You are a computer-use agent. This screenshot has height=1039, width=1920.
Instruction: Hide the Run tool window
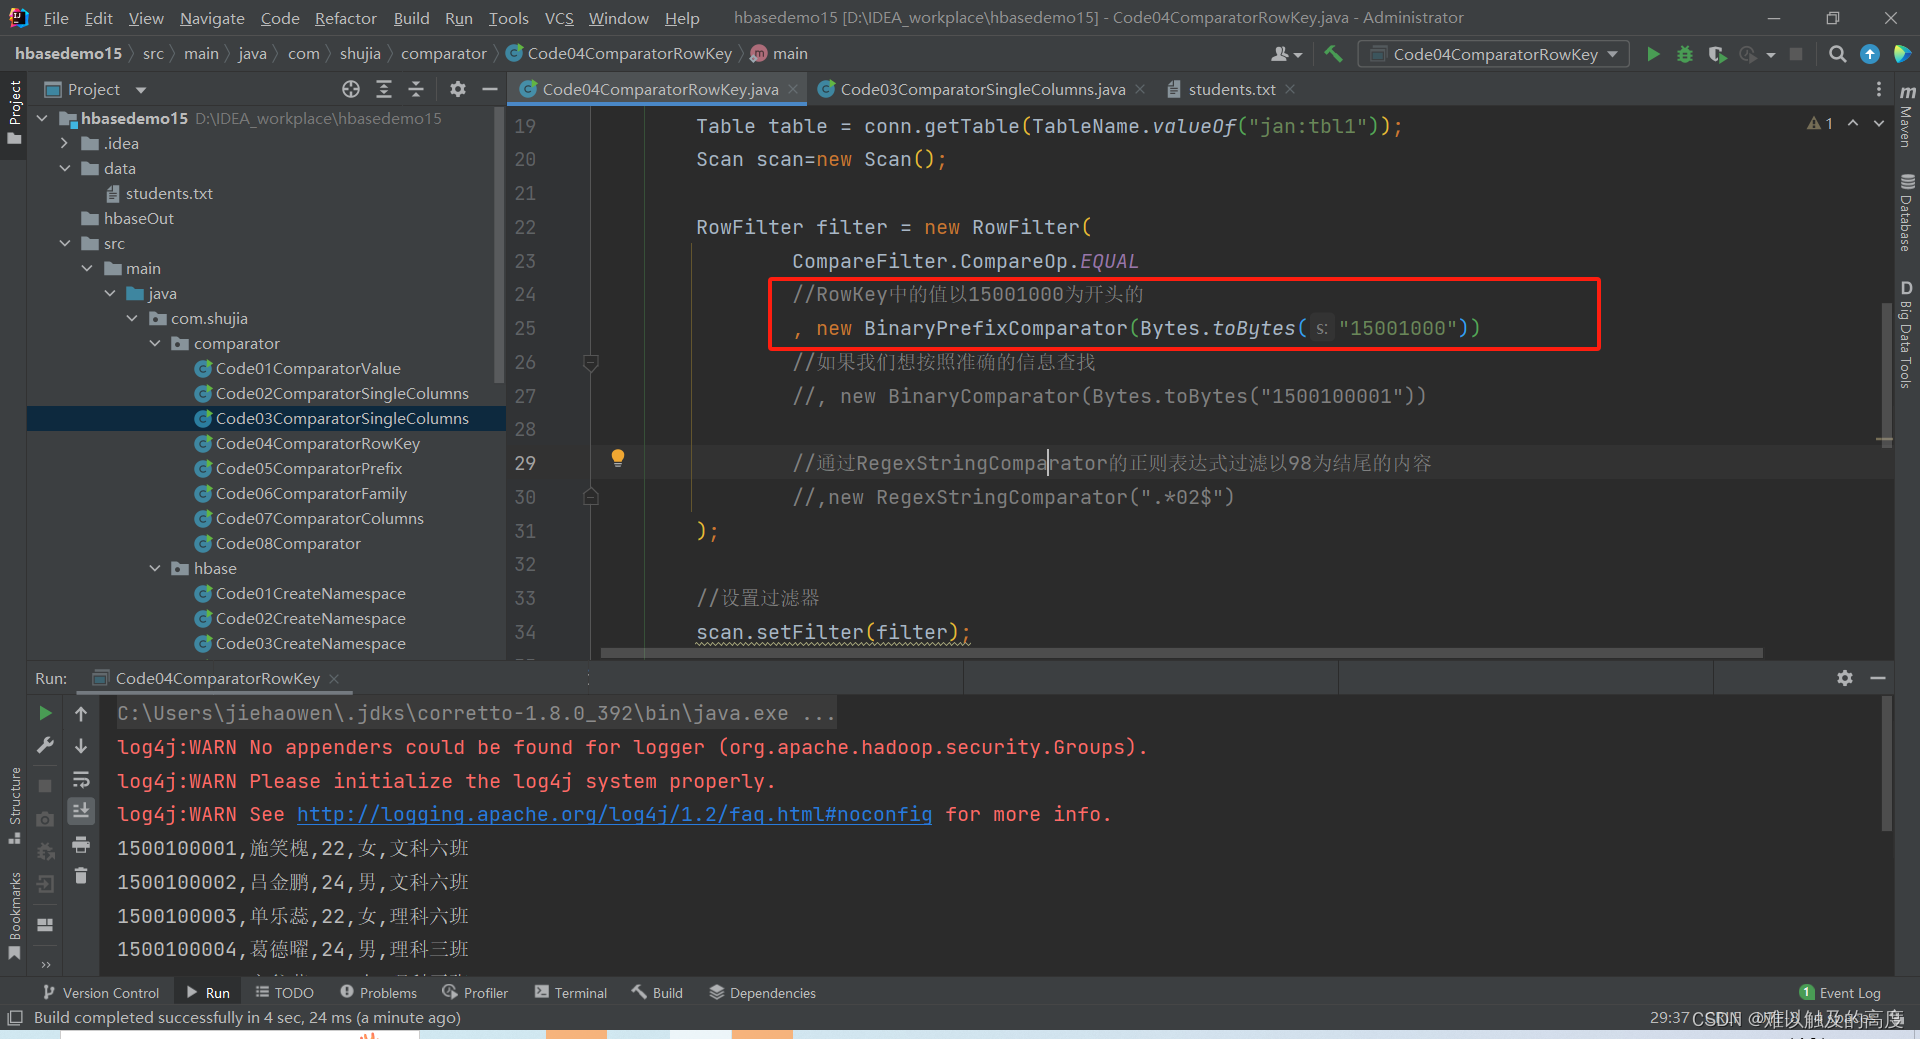pos(1878,678)
